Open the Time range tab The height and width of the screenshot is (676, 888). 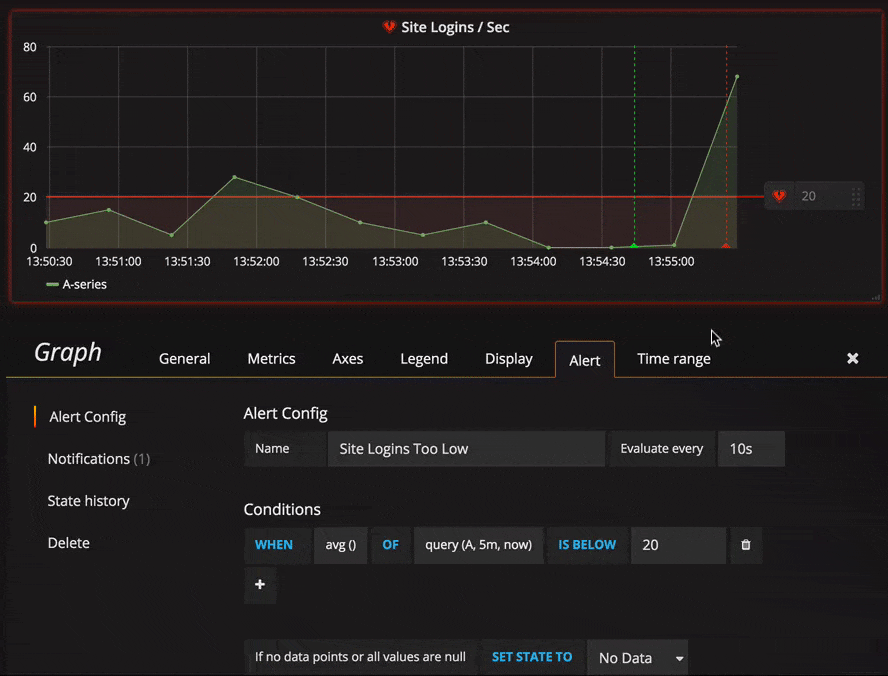tap(673, 358)
